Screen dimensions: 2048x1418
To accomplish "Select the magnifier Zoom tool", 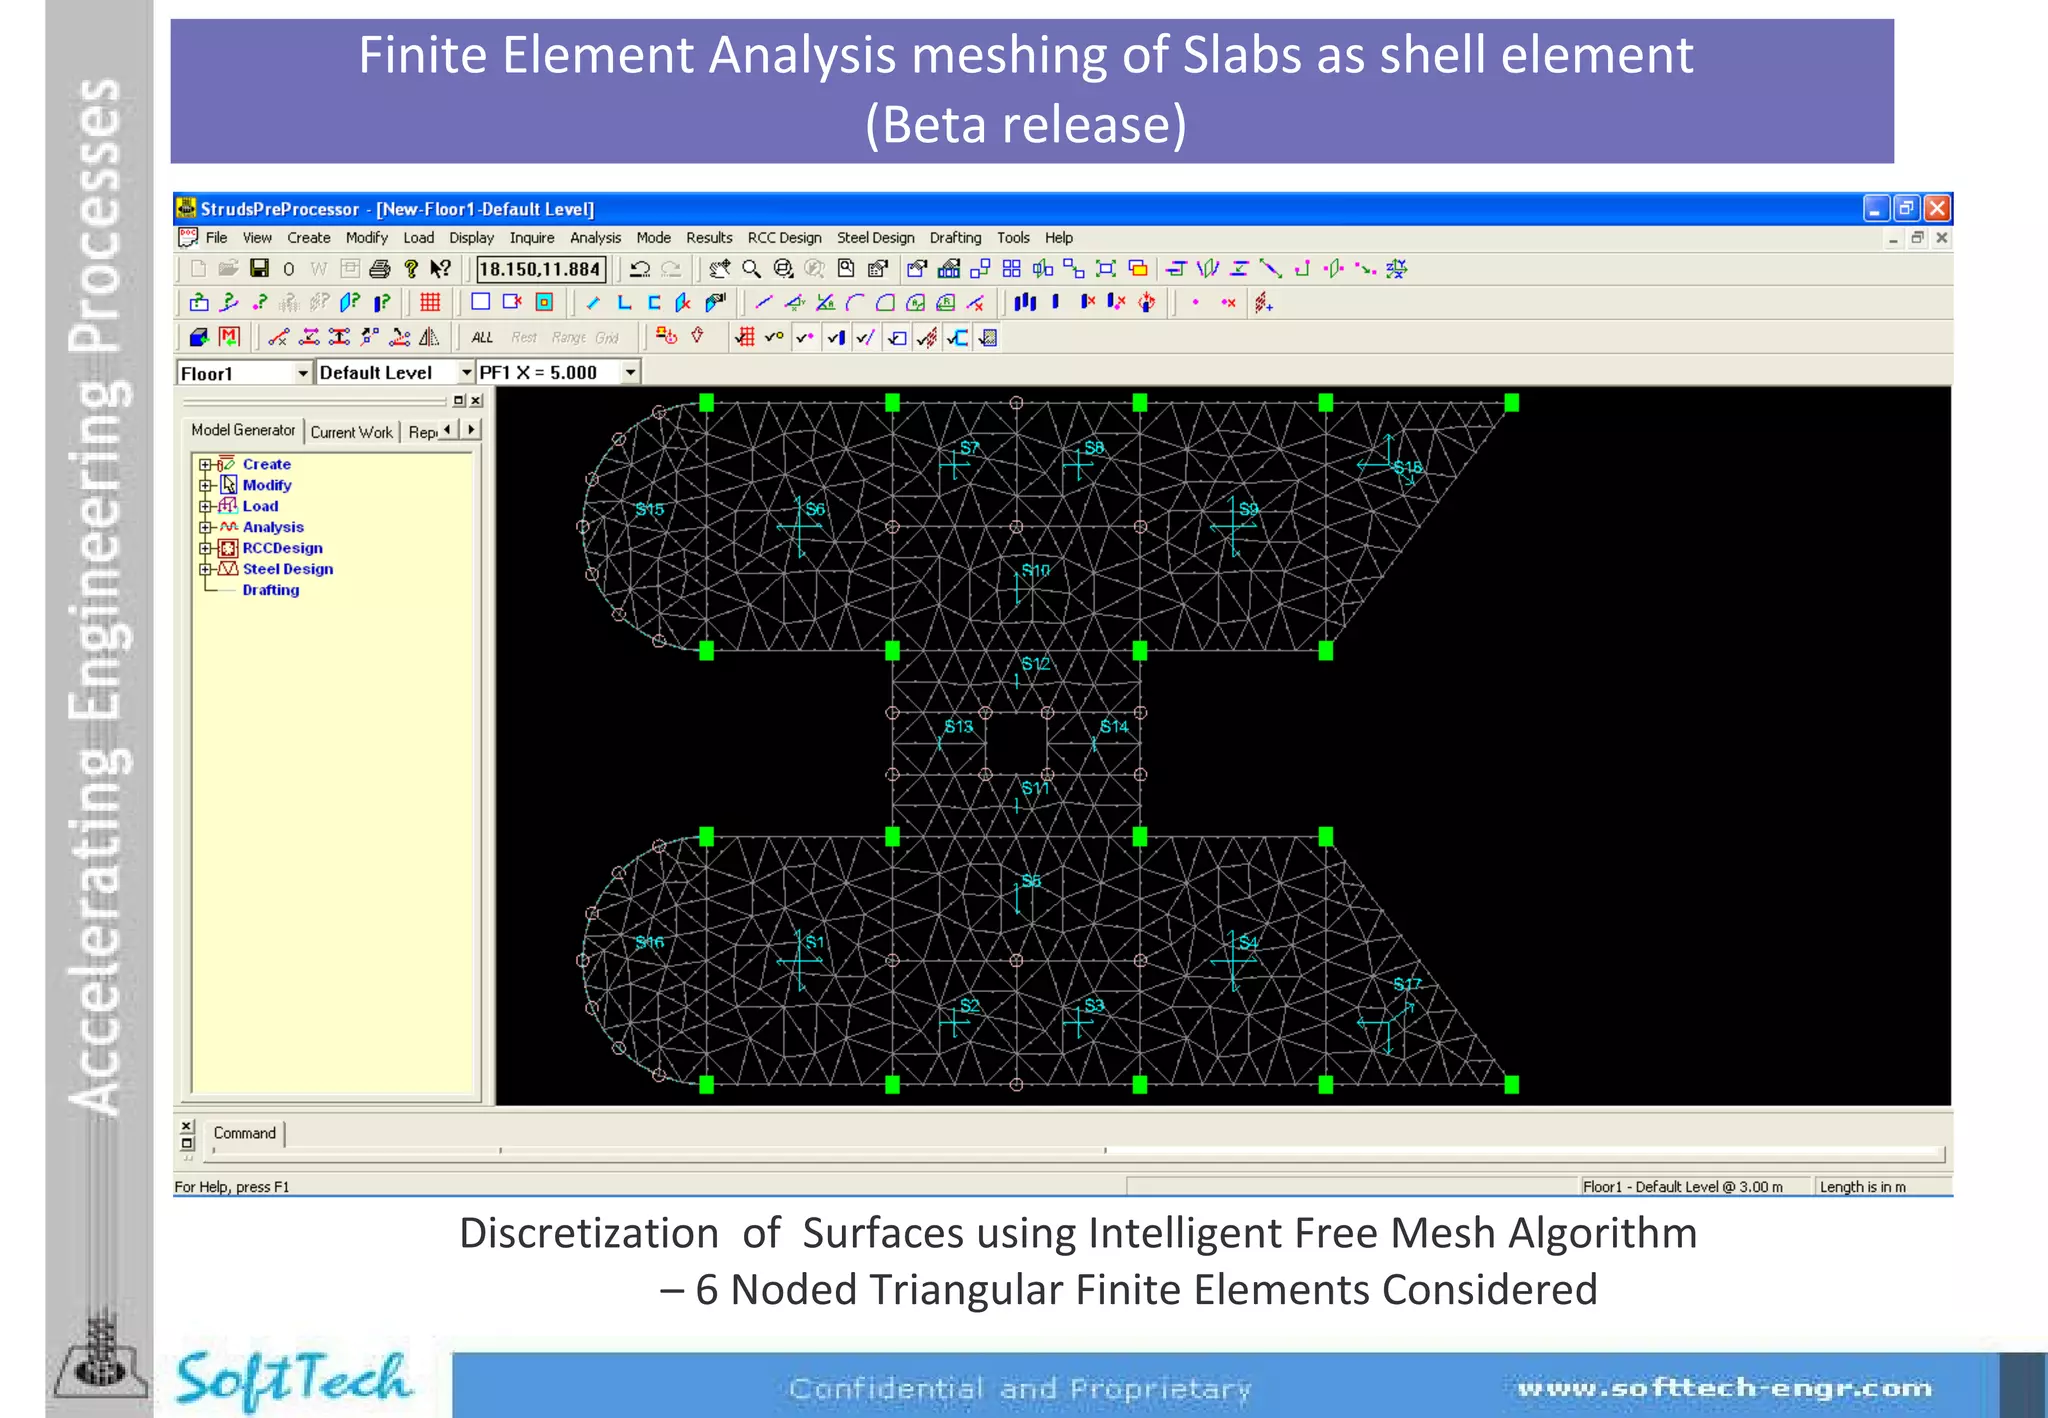I will coord(752,268).
